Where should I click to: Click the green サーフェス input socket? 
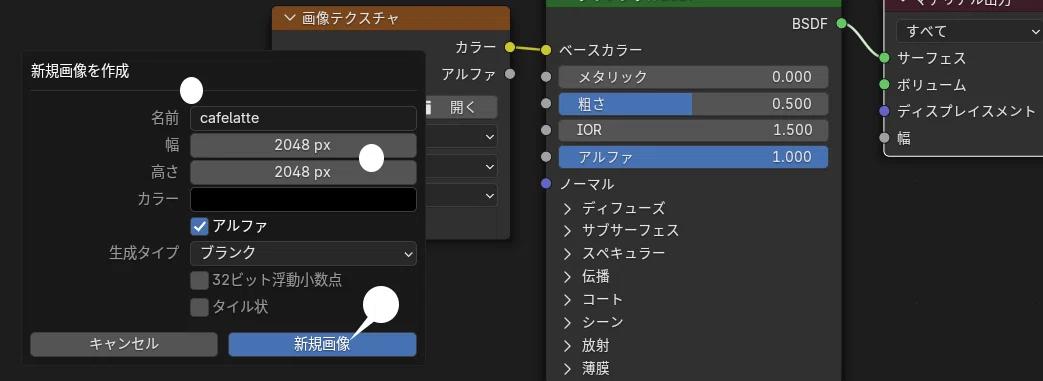[x=884, y=58]
